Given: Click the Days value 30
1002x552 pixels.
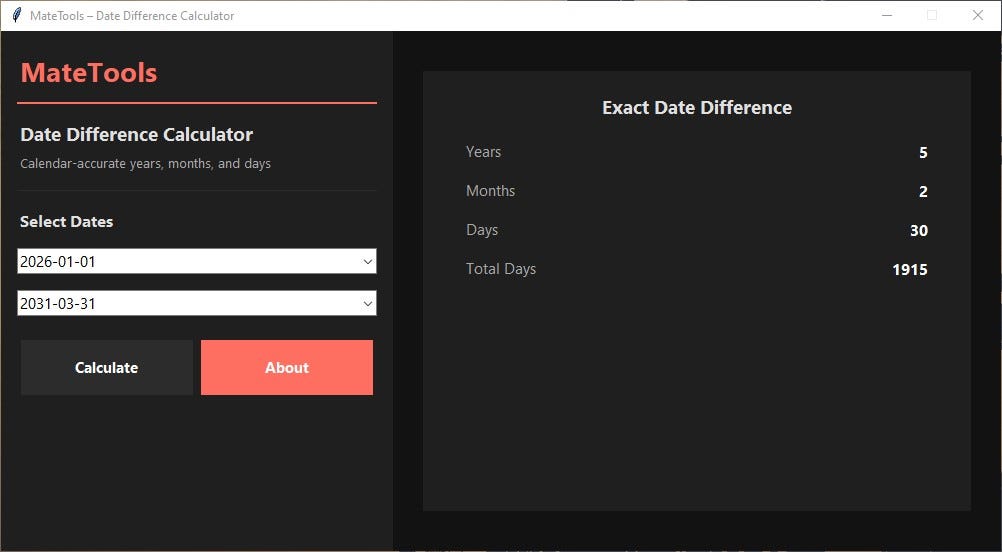Looking at the screenshot, I should click(x=919, y=231).
